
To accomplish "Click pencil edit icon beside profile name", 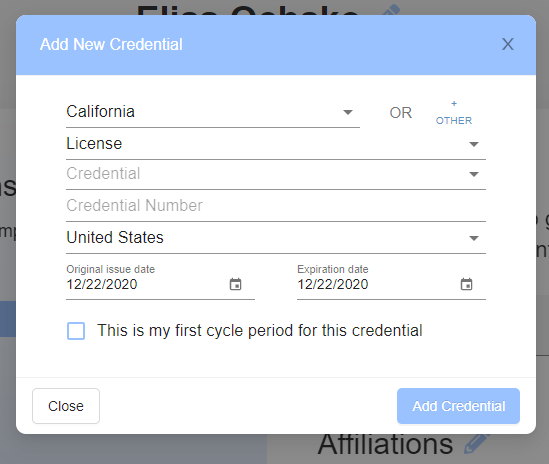I will [x=391, y=10].
